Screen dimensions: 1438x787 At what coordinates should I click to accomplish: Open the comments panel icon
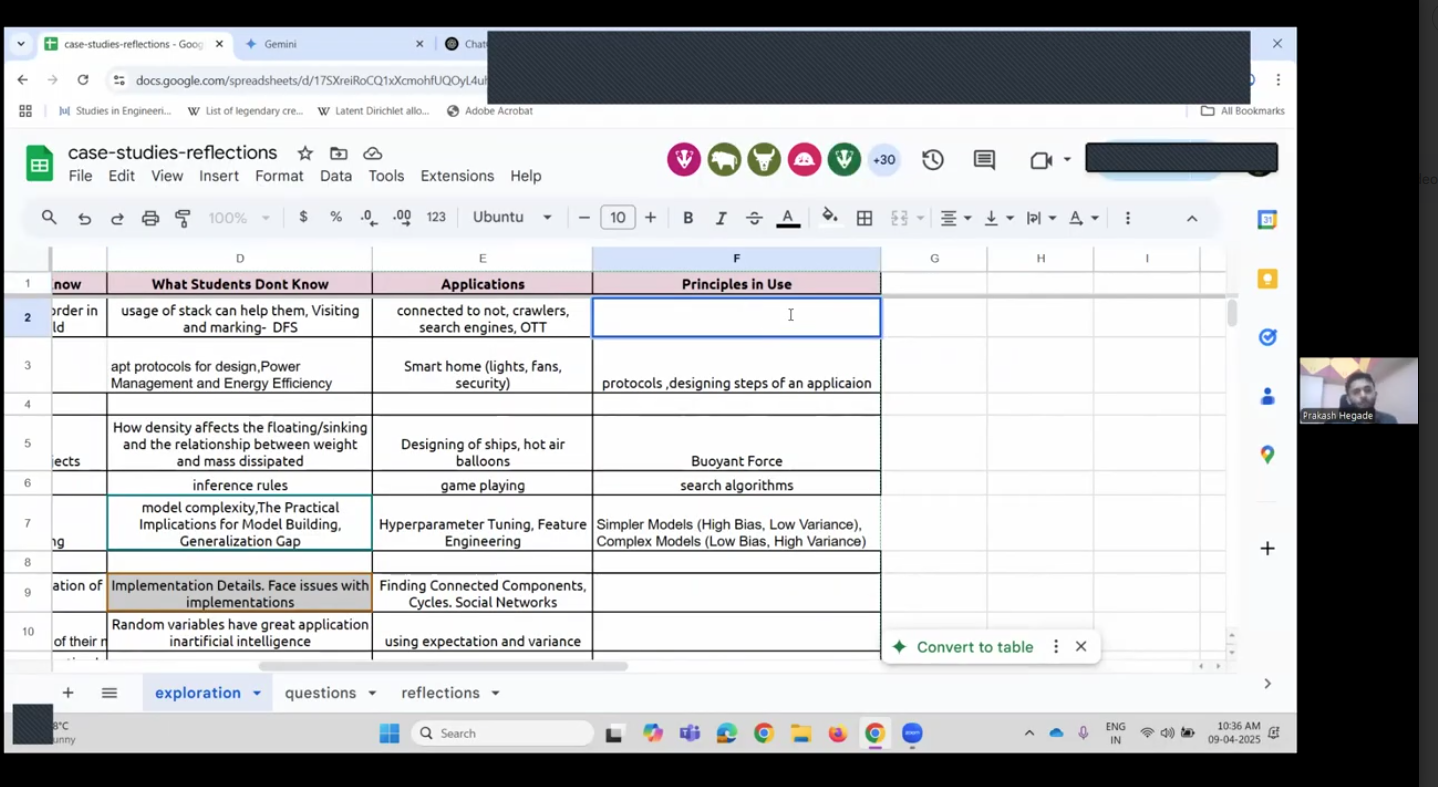pyautogui.click(x=984, y=160)
